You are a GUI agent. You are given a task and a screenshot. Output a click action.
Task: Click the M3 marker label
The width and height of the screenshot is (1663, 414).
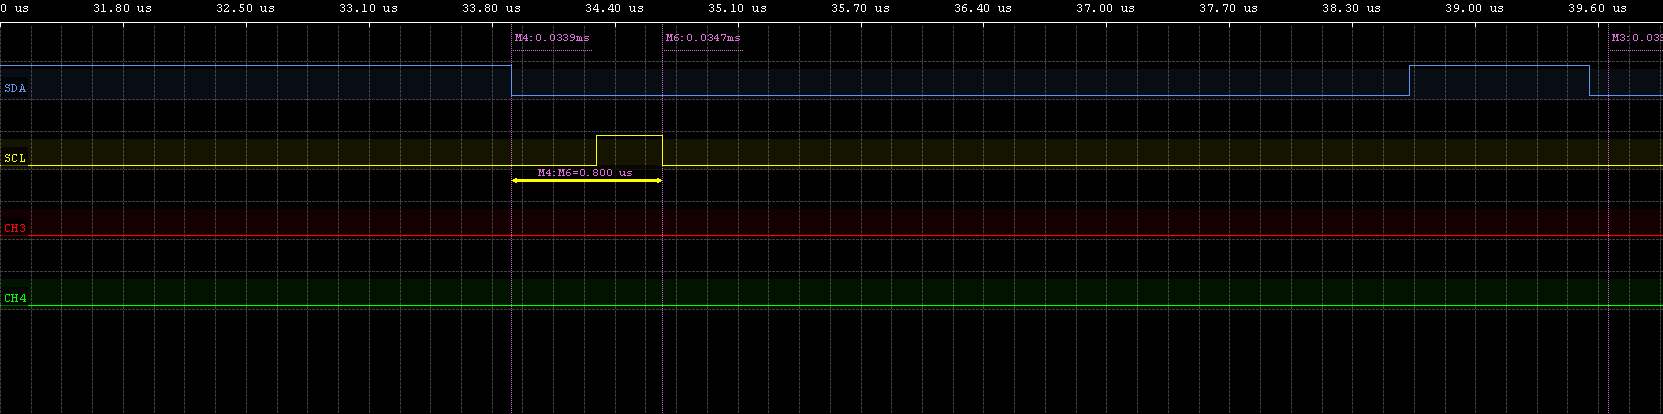coord(1636,38)
